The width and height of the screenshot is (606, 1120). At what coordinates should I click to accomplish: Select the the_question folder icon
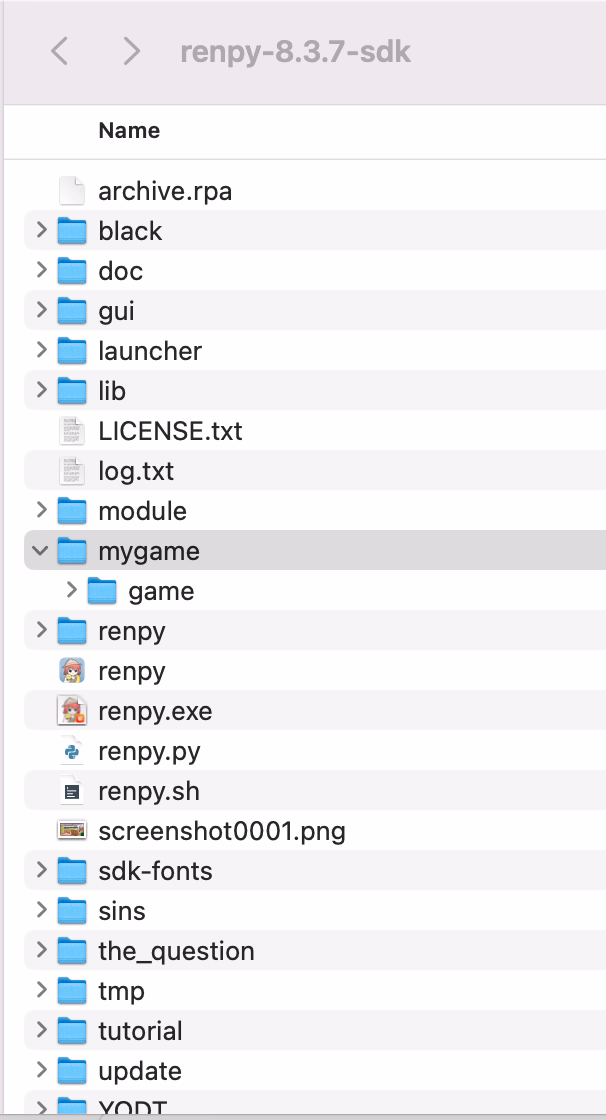tap(71, 951)
